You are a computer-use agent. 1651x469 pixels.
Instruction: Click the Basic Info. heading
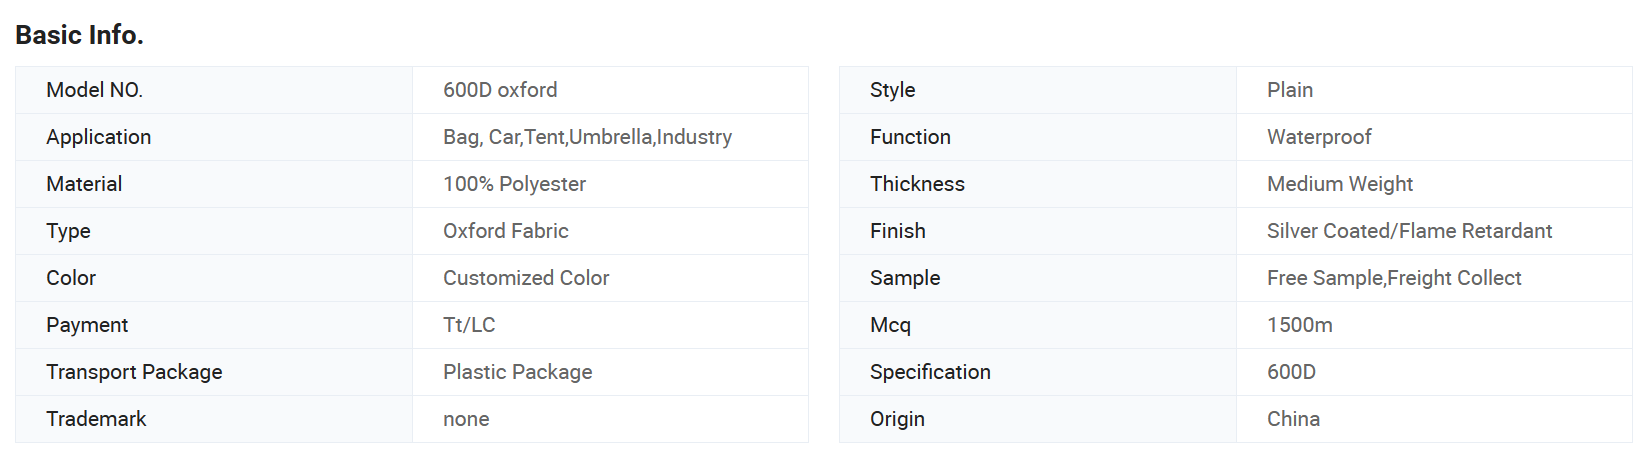point(79,35)
